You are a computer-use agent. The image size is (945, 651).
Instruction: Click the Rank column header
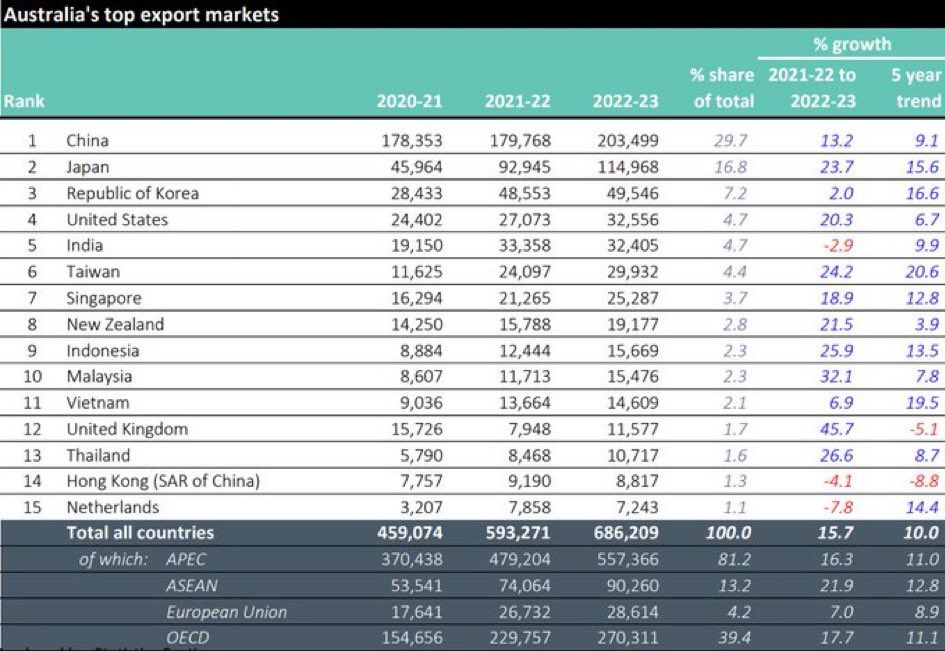(x=24, y=101)
